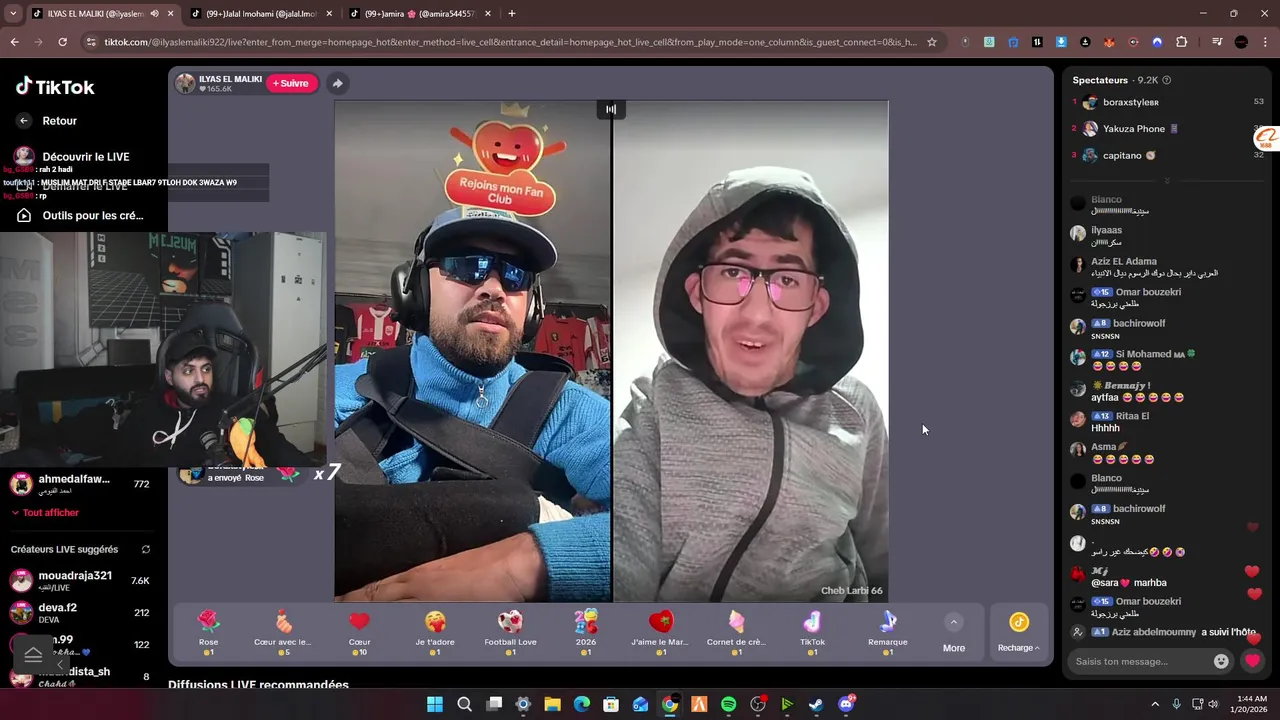Refresh suggested LIVE creators list
This screenshot has height=720, width=1280.
[146, 549]
